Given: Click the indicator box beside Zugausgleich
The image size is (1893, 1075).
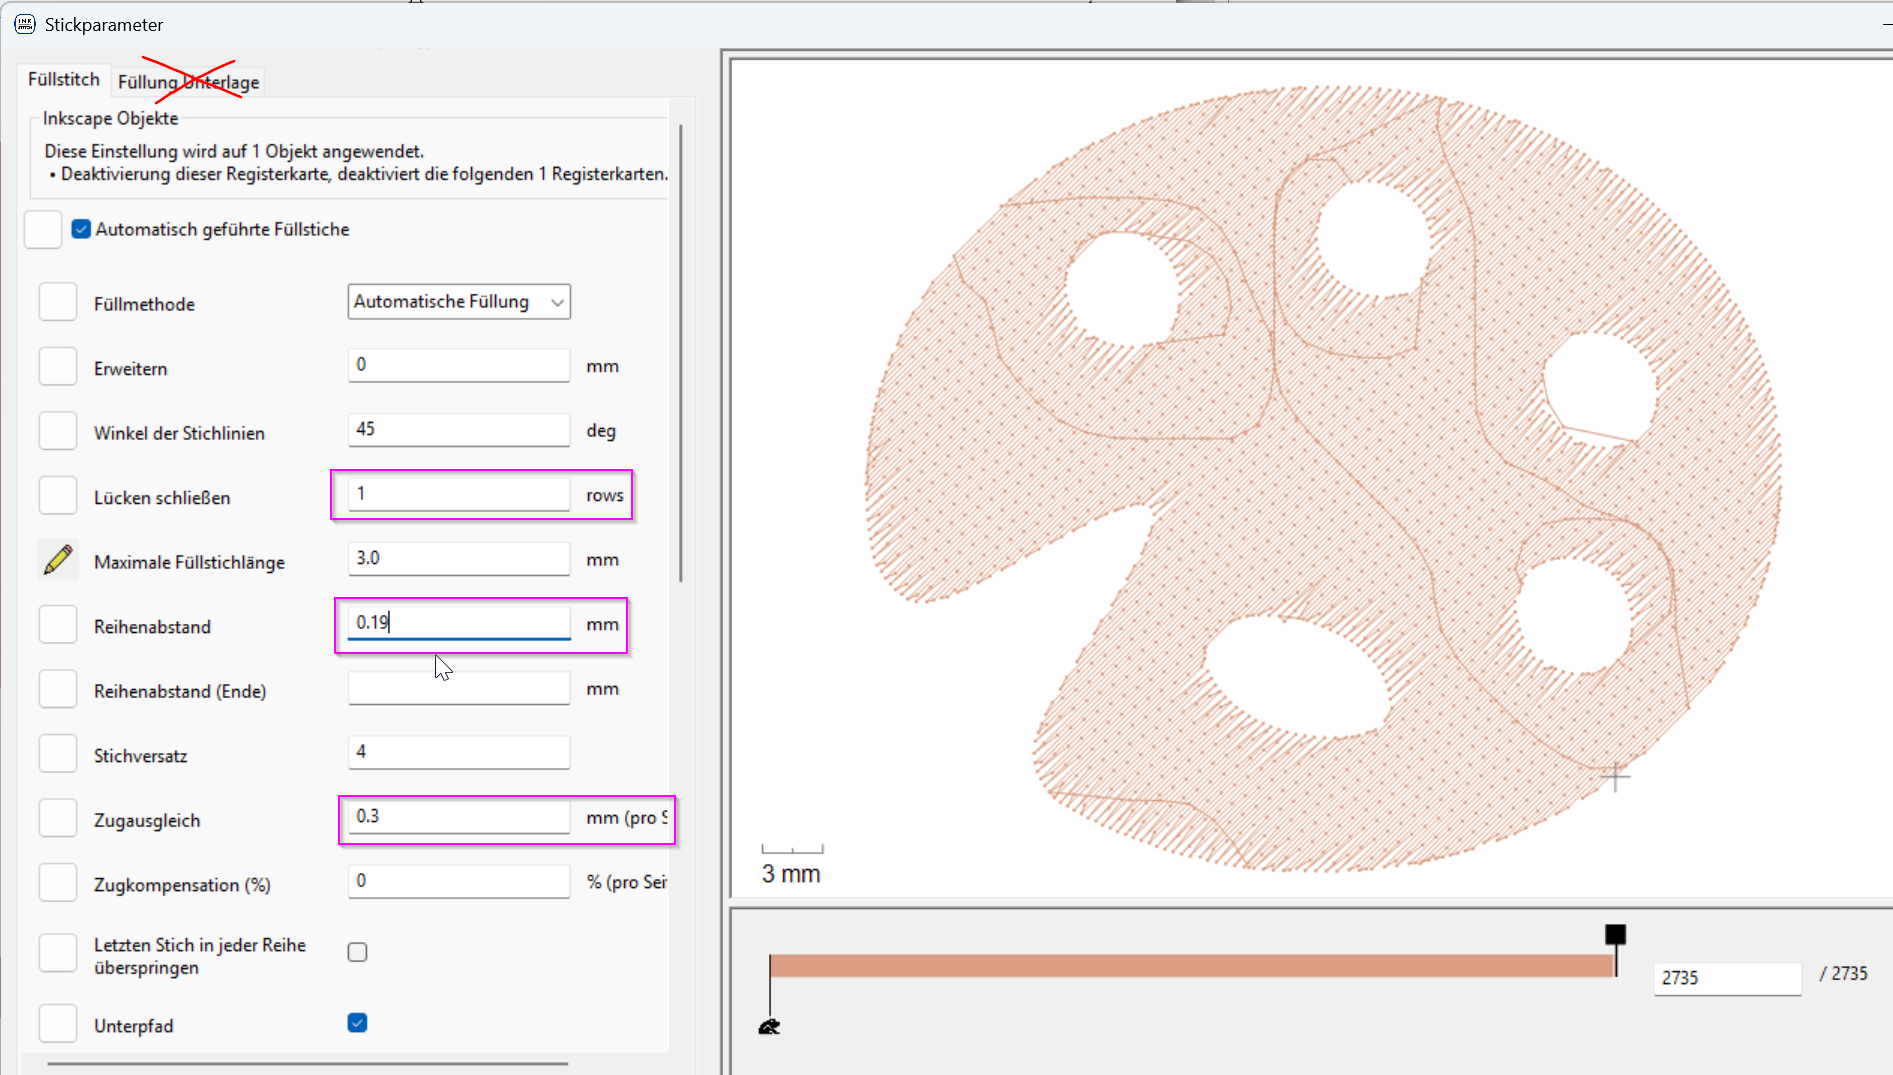Looking at the screenshot, I should click(x=58, y=819).
